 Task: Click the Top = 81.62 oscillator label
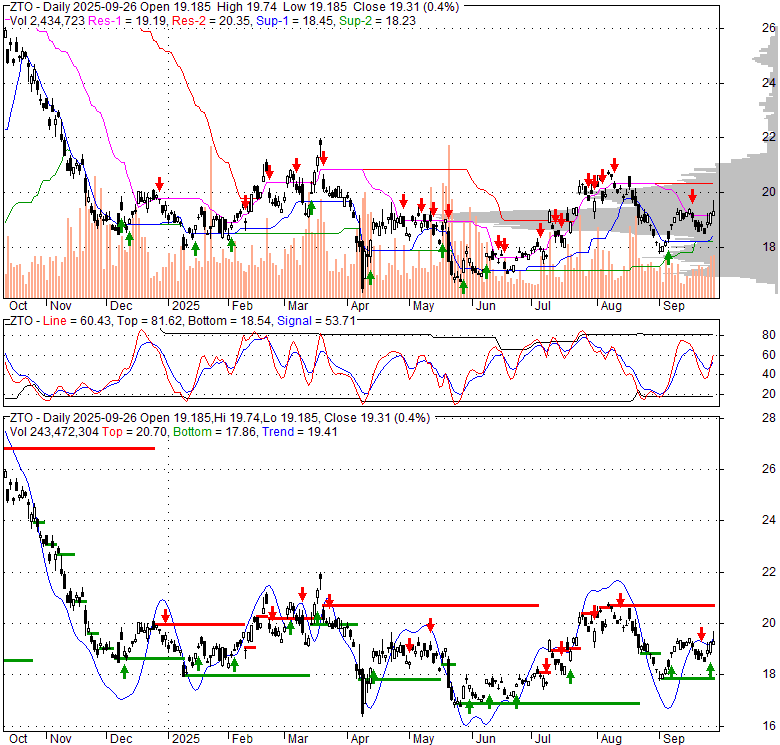149,321
